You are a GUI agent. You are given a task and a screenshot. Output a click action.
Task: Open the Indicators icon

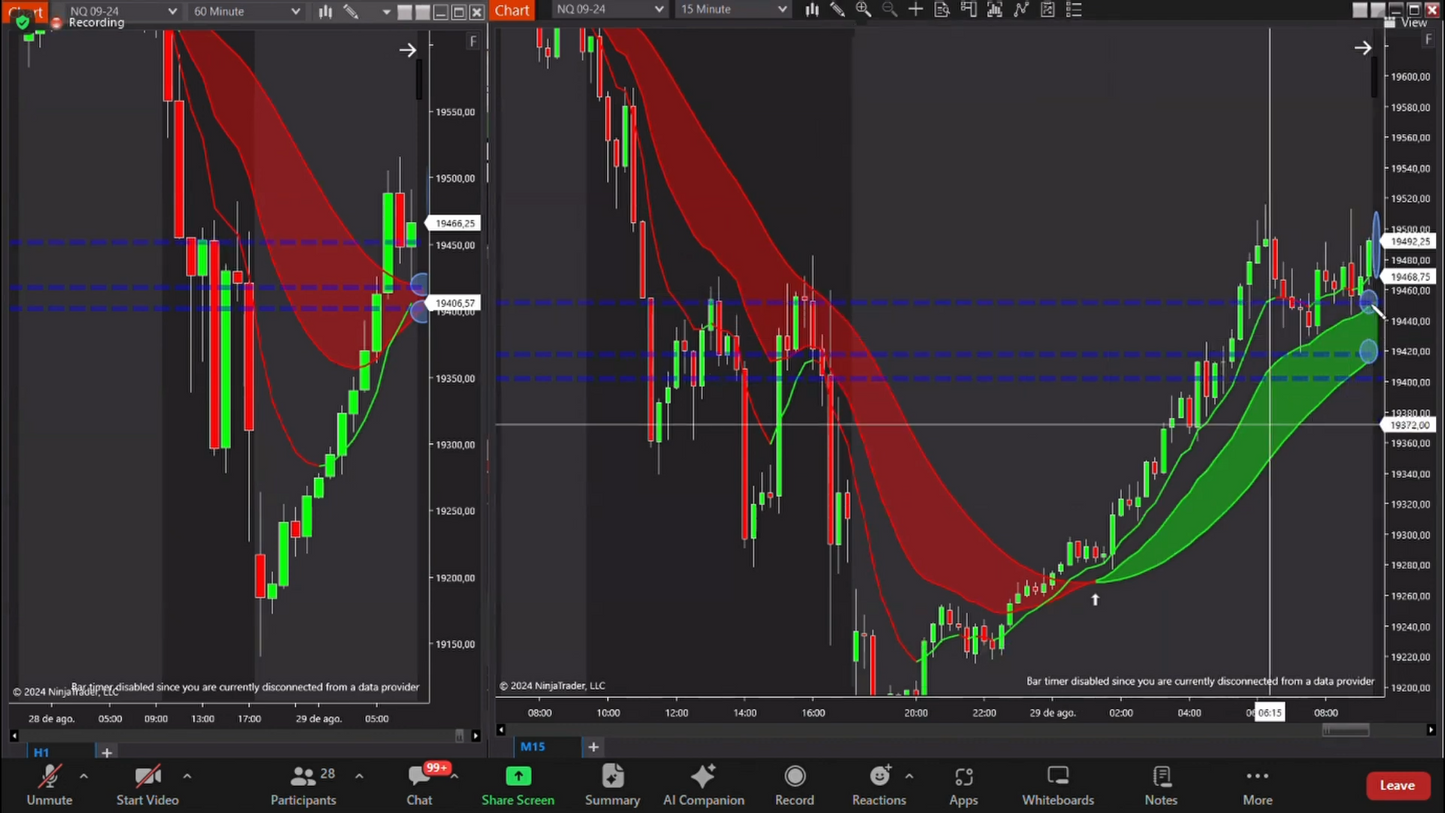(995, 9)
